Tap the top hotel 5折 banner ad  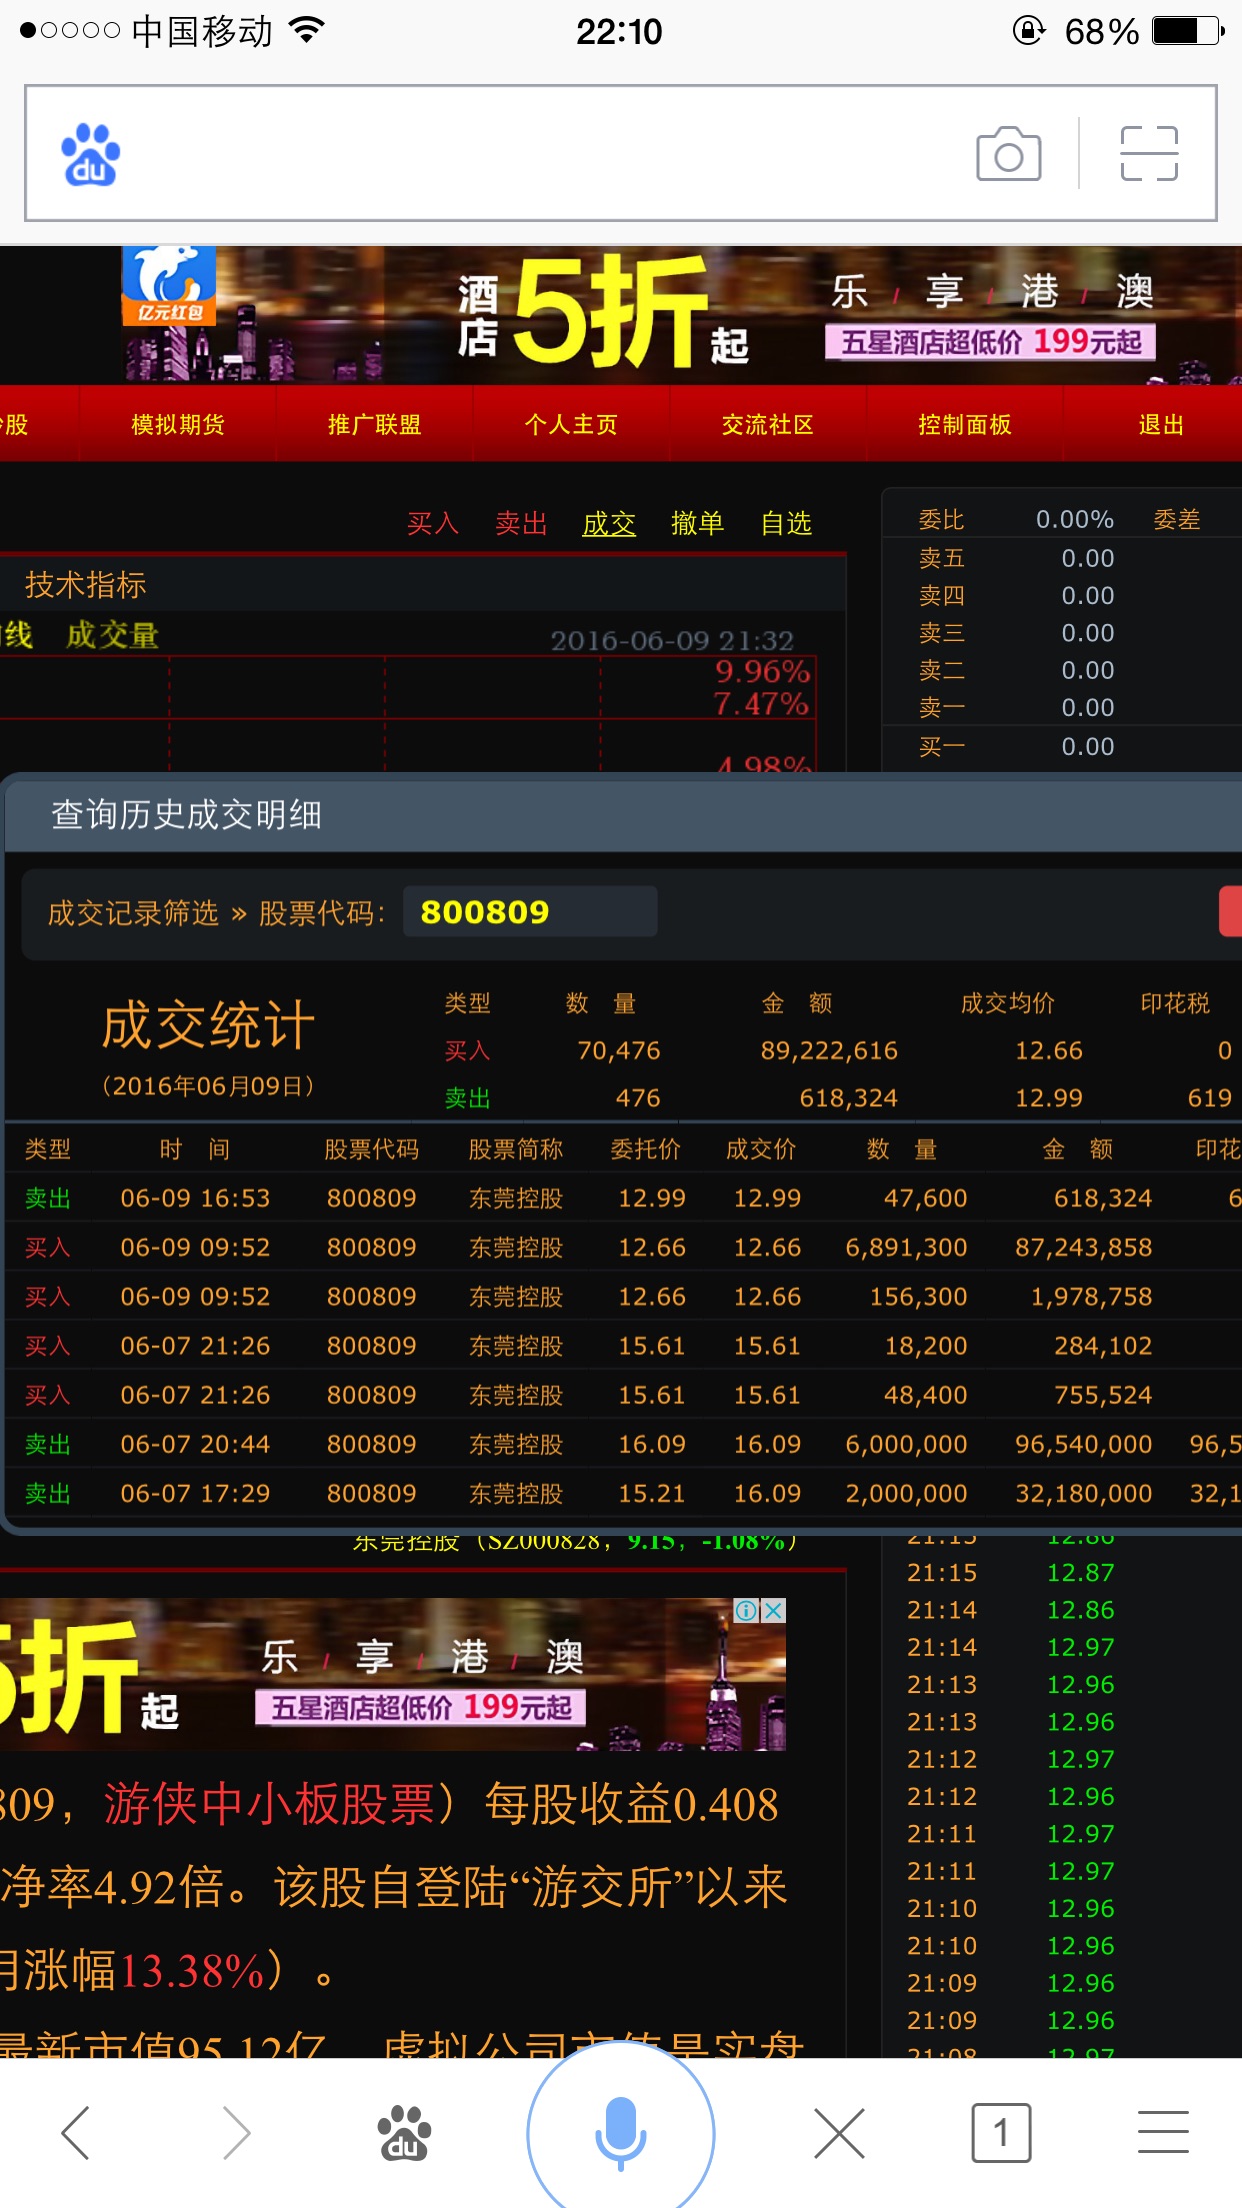pos(620,315)
